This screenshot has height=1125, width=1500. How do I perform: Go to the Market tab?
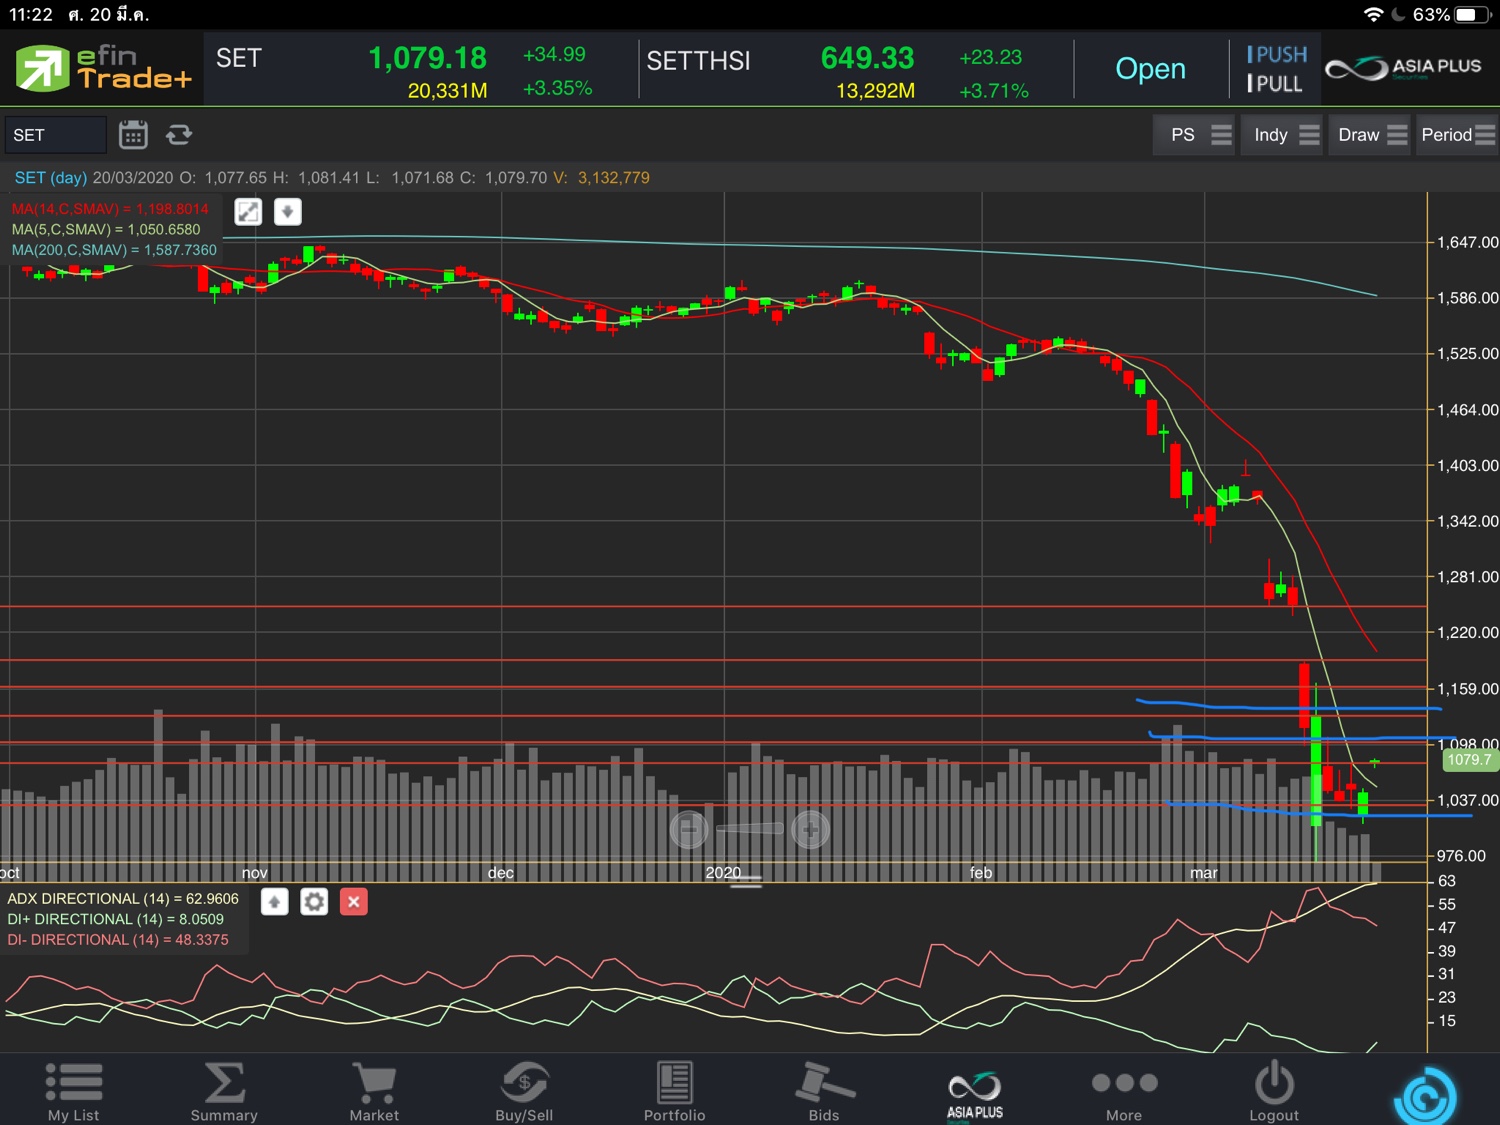click(374, 1091)
